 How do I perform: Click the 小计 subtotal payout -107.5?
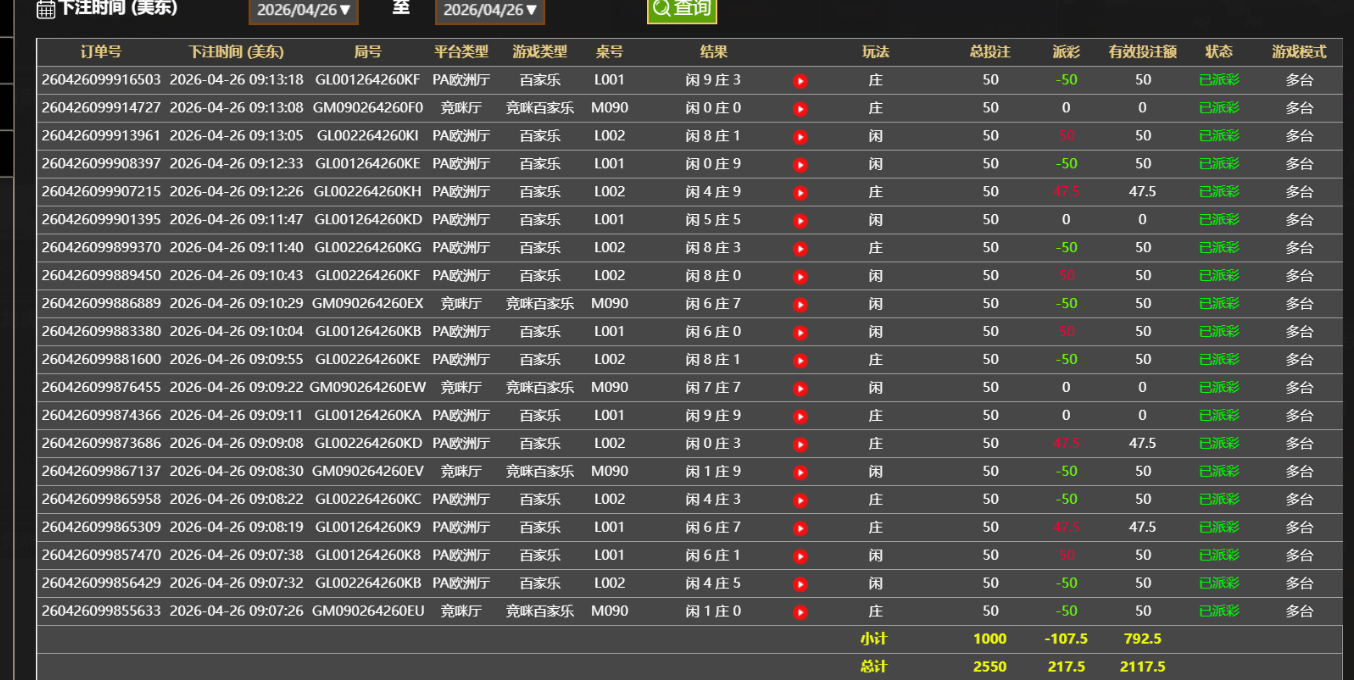tap(1066, 640)
